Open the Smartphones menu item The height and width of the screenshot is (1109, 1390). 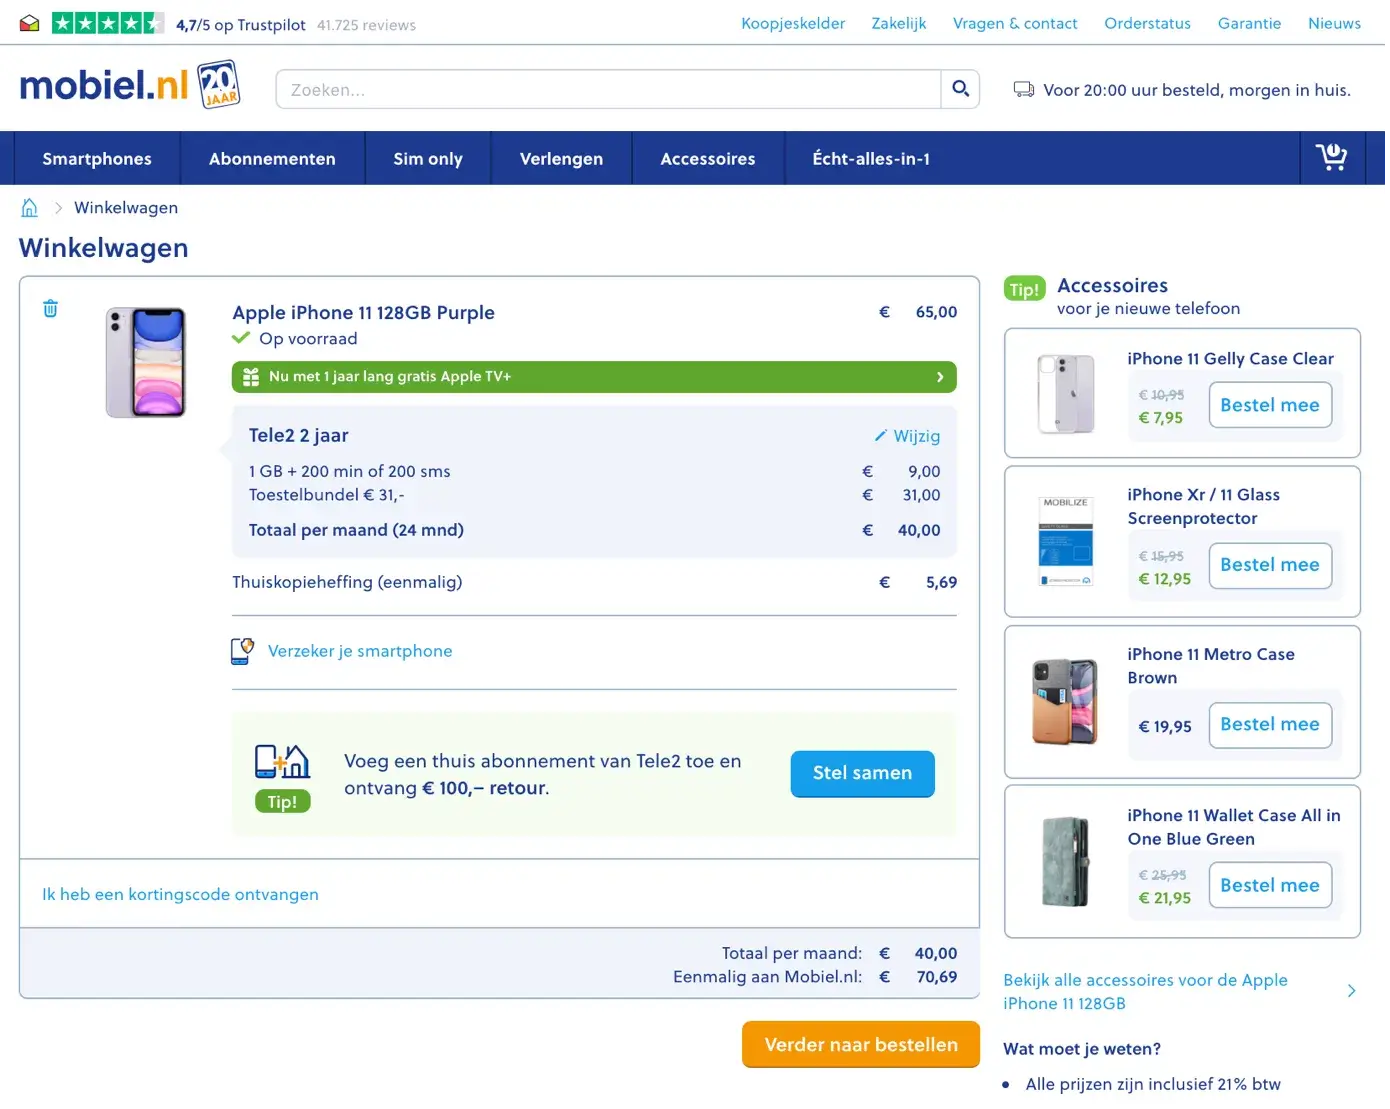pyautogui.click(x=97, y=159)
